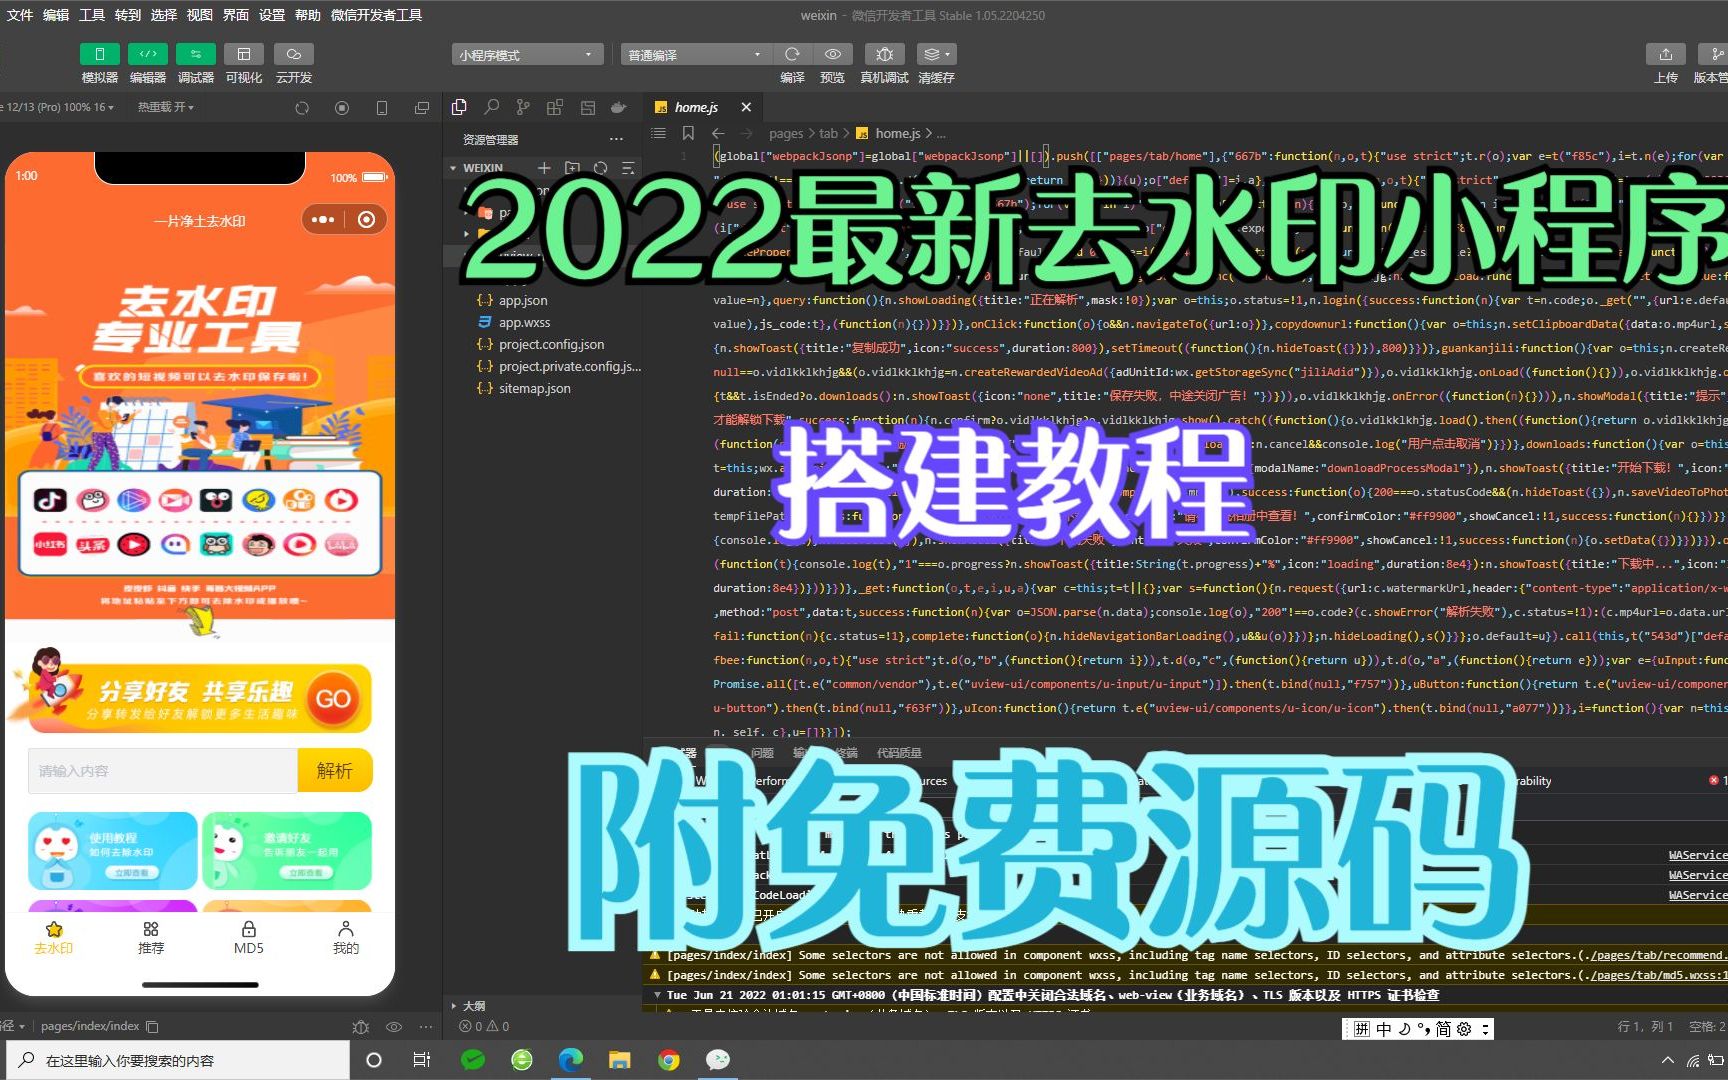Open the 普通编译 compile mode dropdown

pos(696,55)
